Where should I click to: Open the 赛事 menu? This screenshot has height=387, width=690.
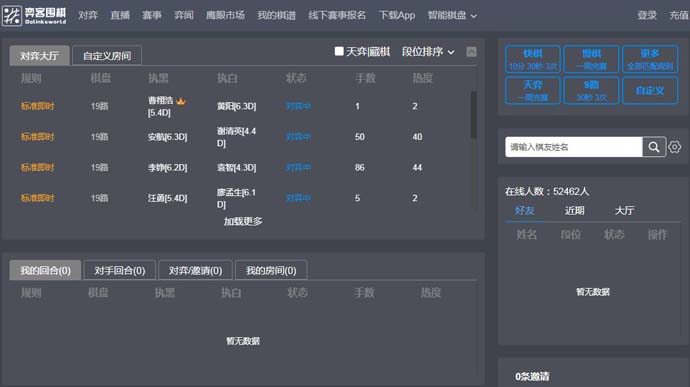point(152,15)
